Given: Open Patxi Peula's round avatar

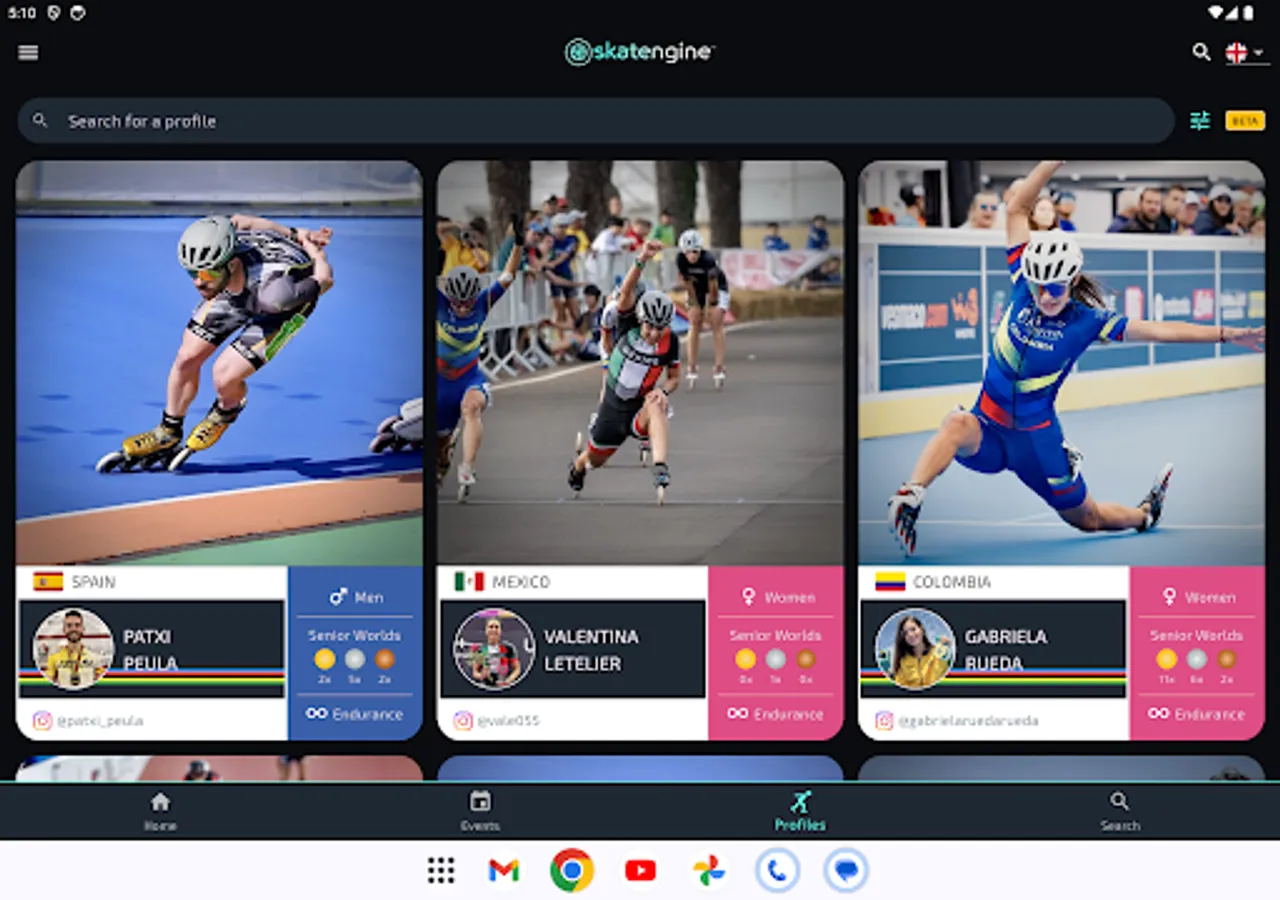Looking at the screenshot, I should [x=73, y=649].
